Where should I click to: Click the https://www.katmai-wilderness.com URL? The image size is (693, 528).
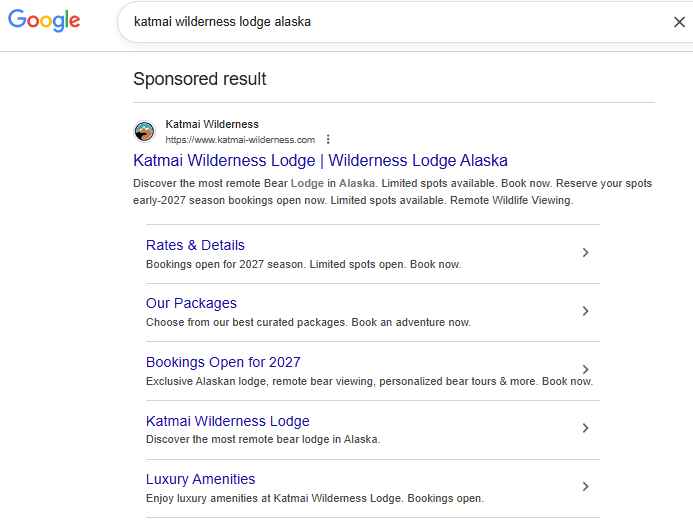(240, 140)
